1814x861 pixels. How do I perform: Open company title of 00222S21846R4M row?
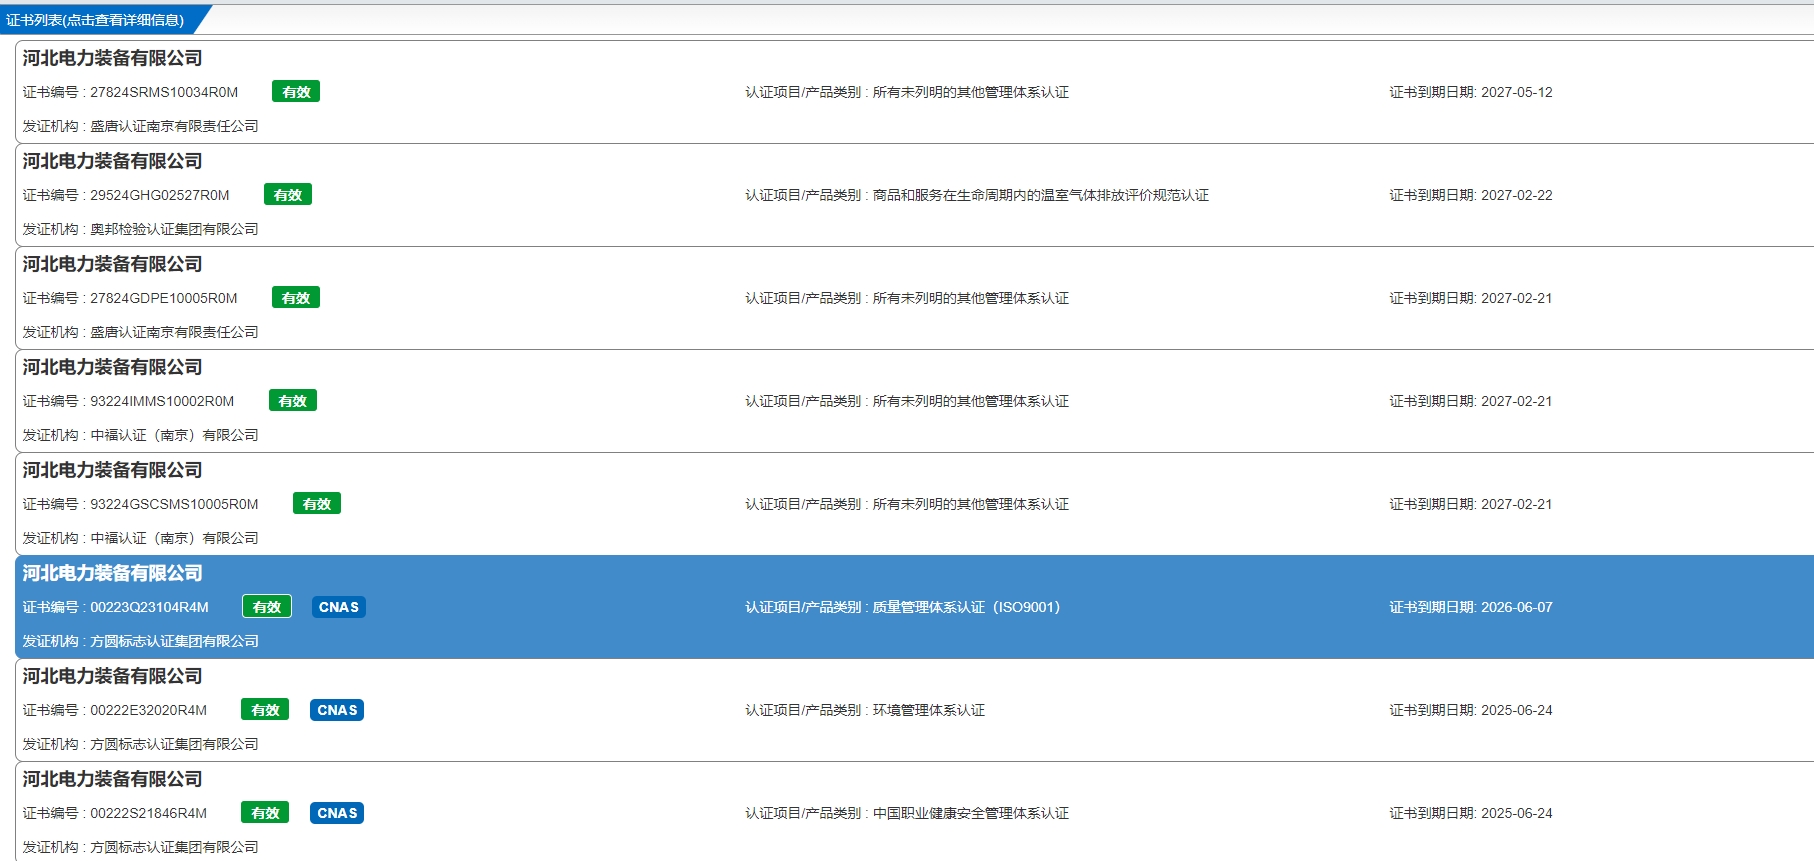click(x=113, y=780)
